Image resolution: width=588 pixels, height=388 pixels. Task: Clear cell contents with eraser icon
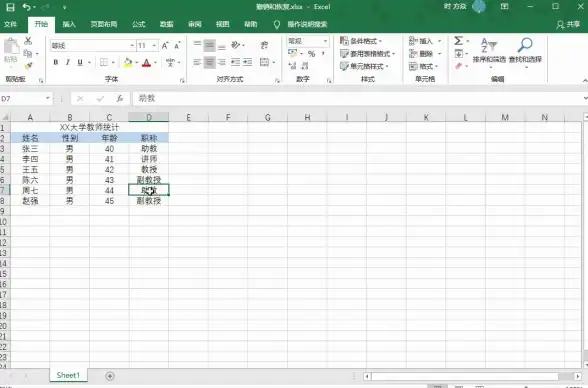pyautogui.click(x=459, y=66)
